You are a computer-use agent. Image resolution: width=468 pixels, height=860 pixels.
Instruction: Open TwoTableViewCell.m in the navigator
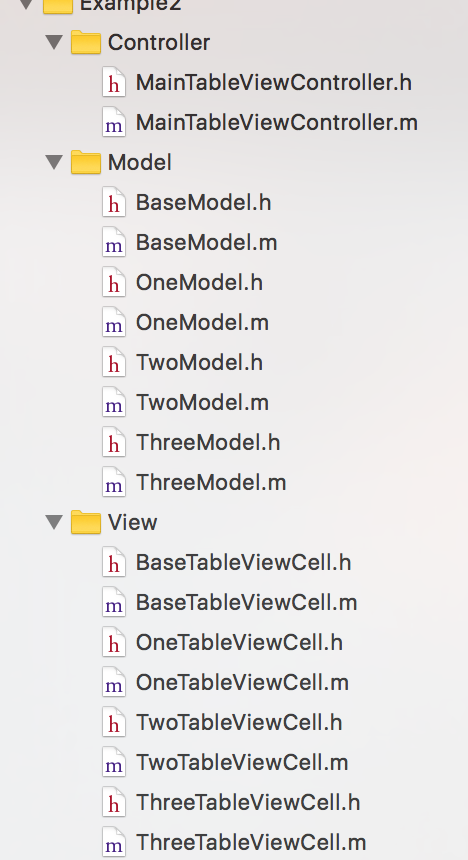pos(242,763)
